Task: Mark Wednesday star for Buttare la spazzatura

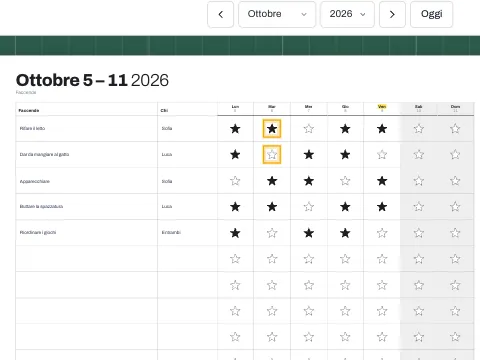Action: click(x=309, y=207)
